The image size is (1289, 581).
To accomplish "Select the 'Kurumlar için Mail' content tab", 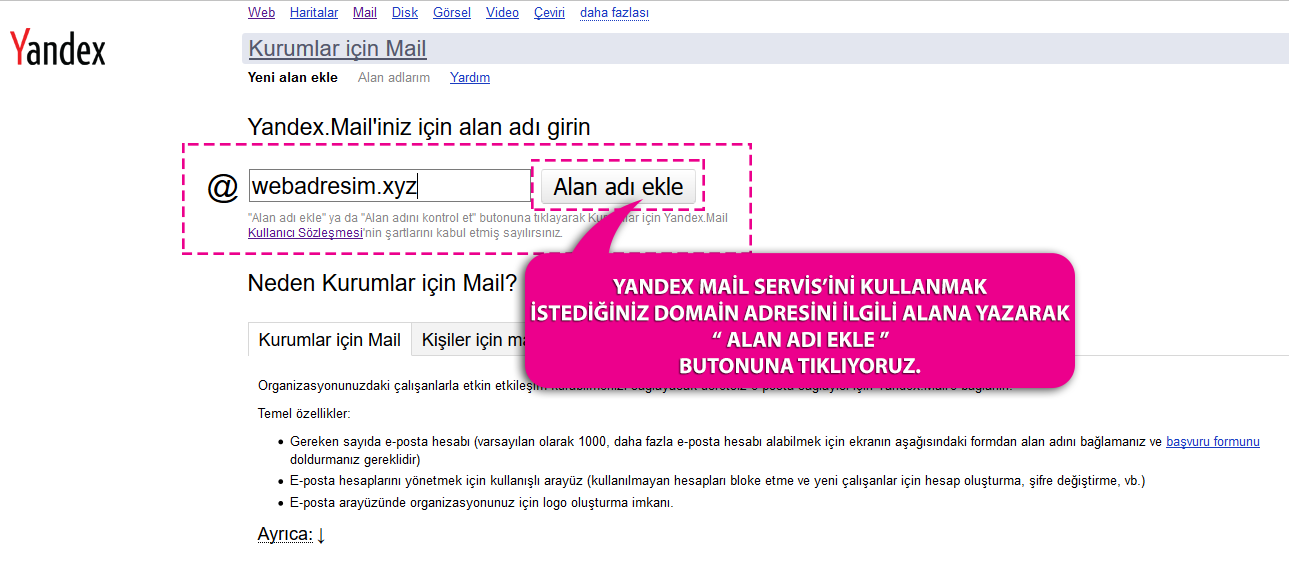I will (x=329, y=339).
